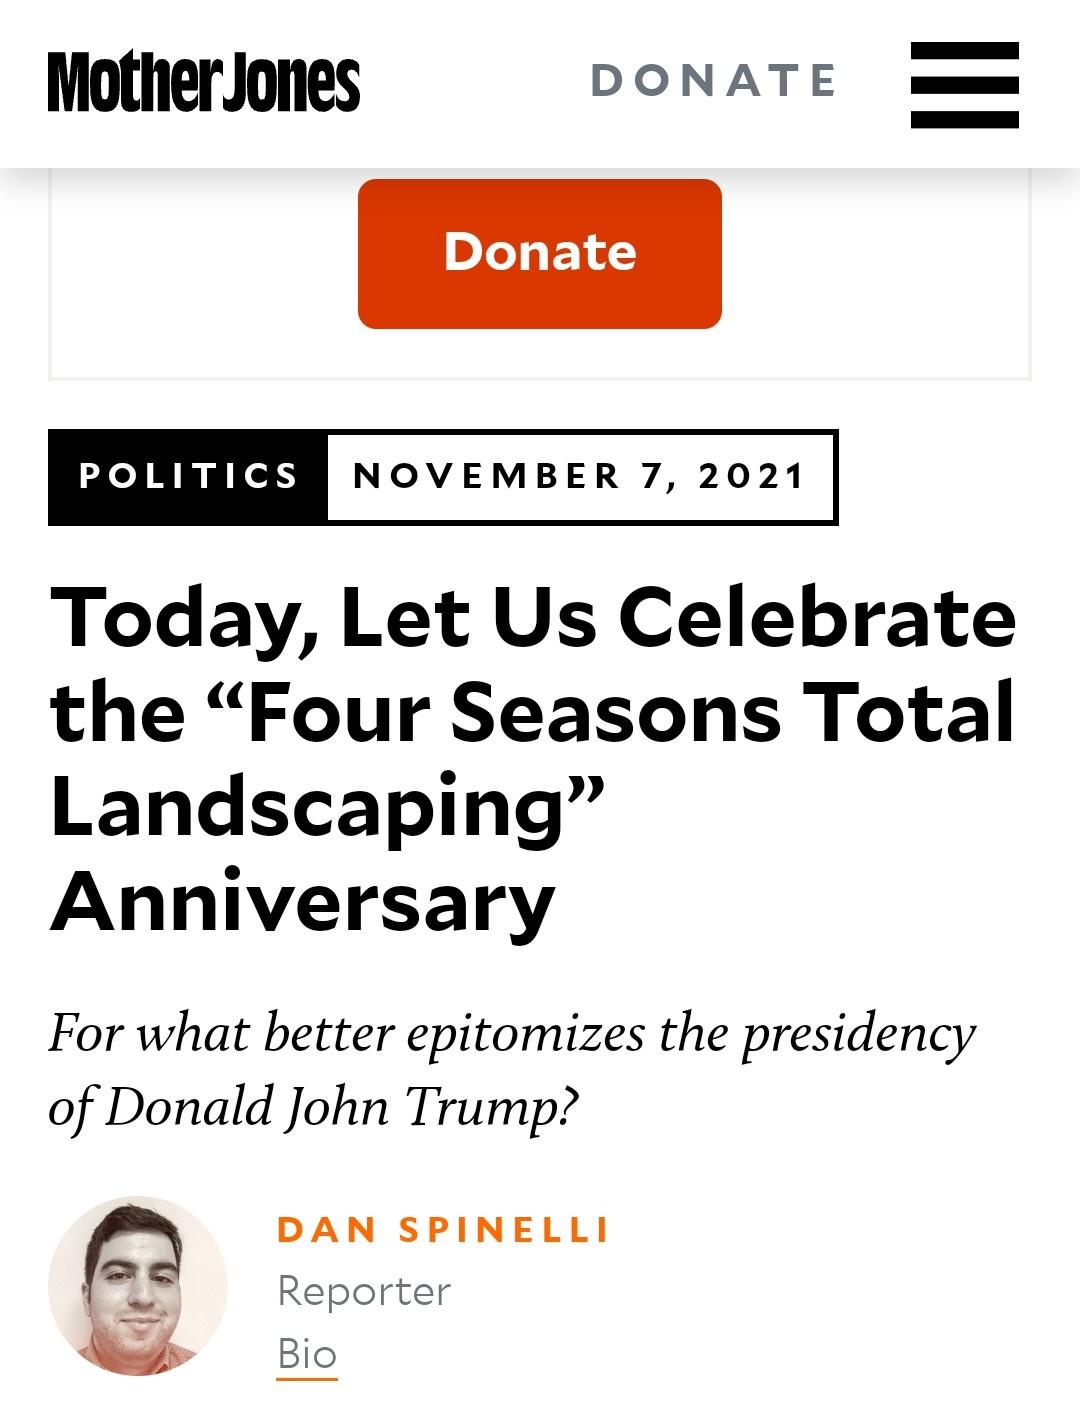
Task: Click Dan Spinelli's author photo
Action: pos(138,1285)
